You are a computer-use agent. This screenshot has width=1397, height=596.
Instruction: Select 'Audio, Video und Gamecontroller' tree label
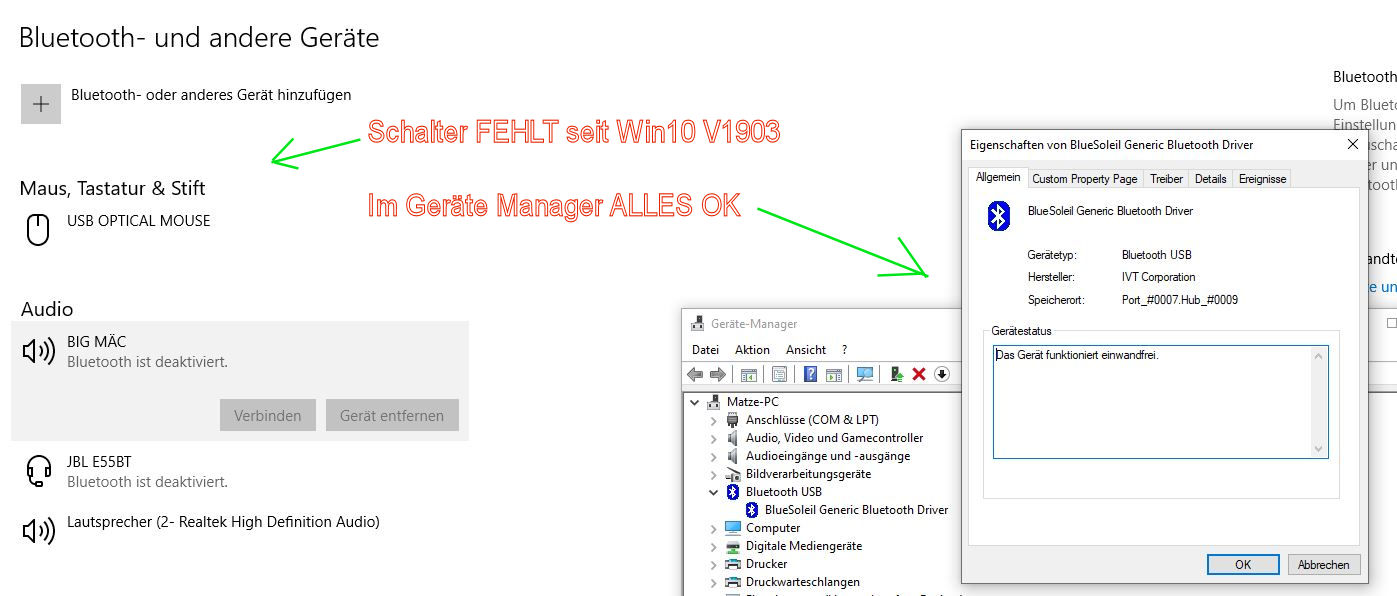point(834,438)
